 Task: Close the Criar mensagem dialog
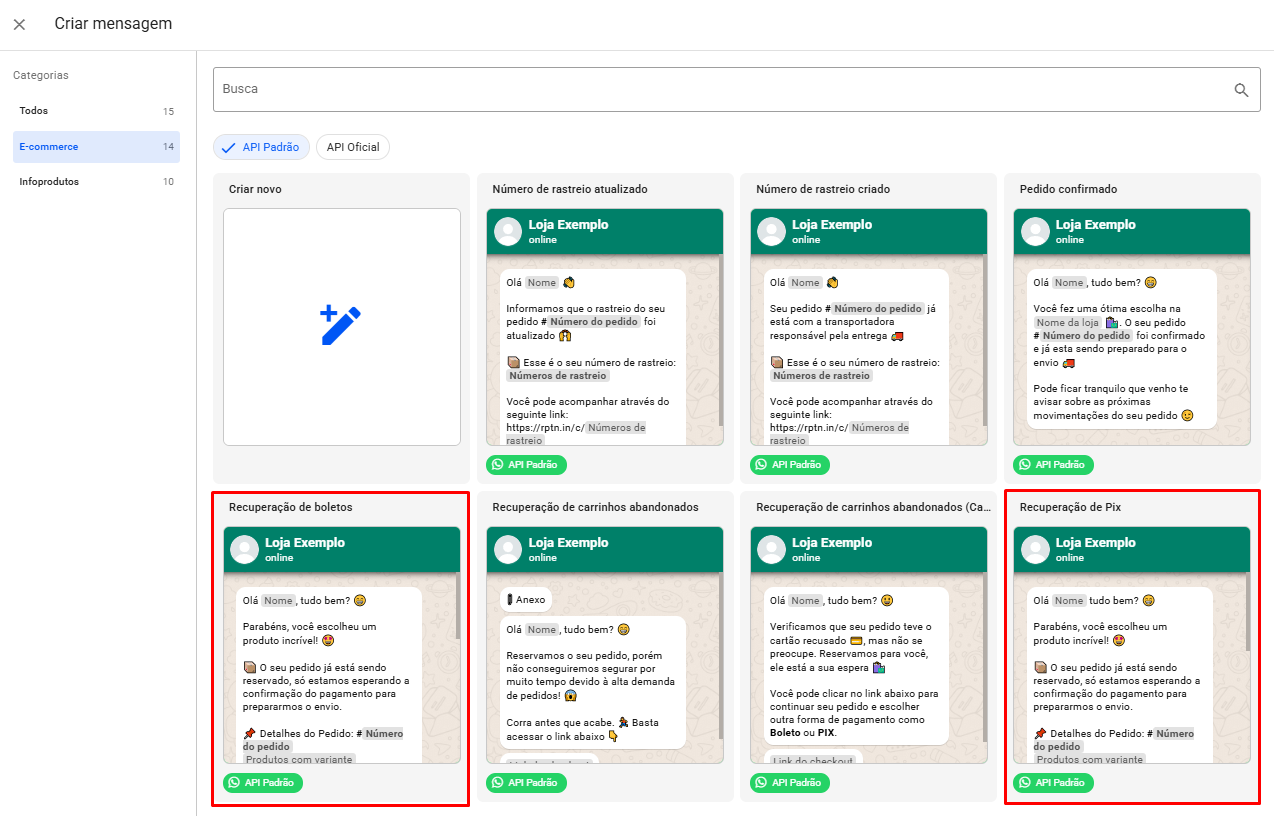coord(19,24)
